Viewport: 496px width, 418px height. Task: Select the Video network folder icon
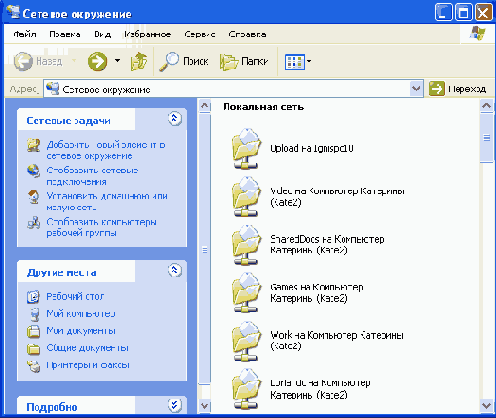[x=246, y=196]
